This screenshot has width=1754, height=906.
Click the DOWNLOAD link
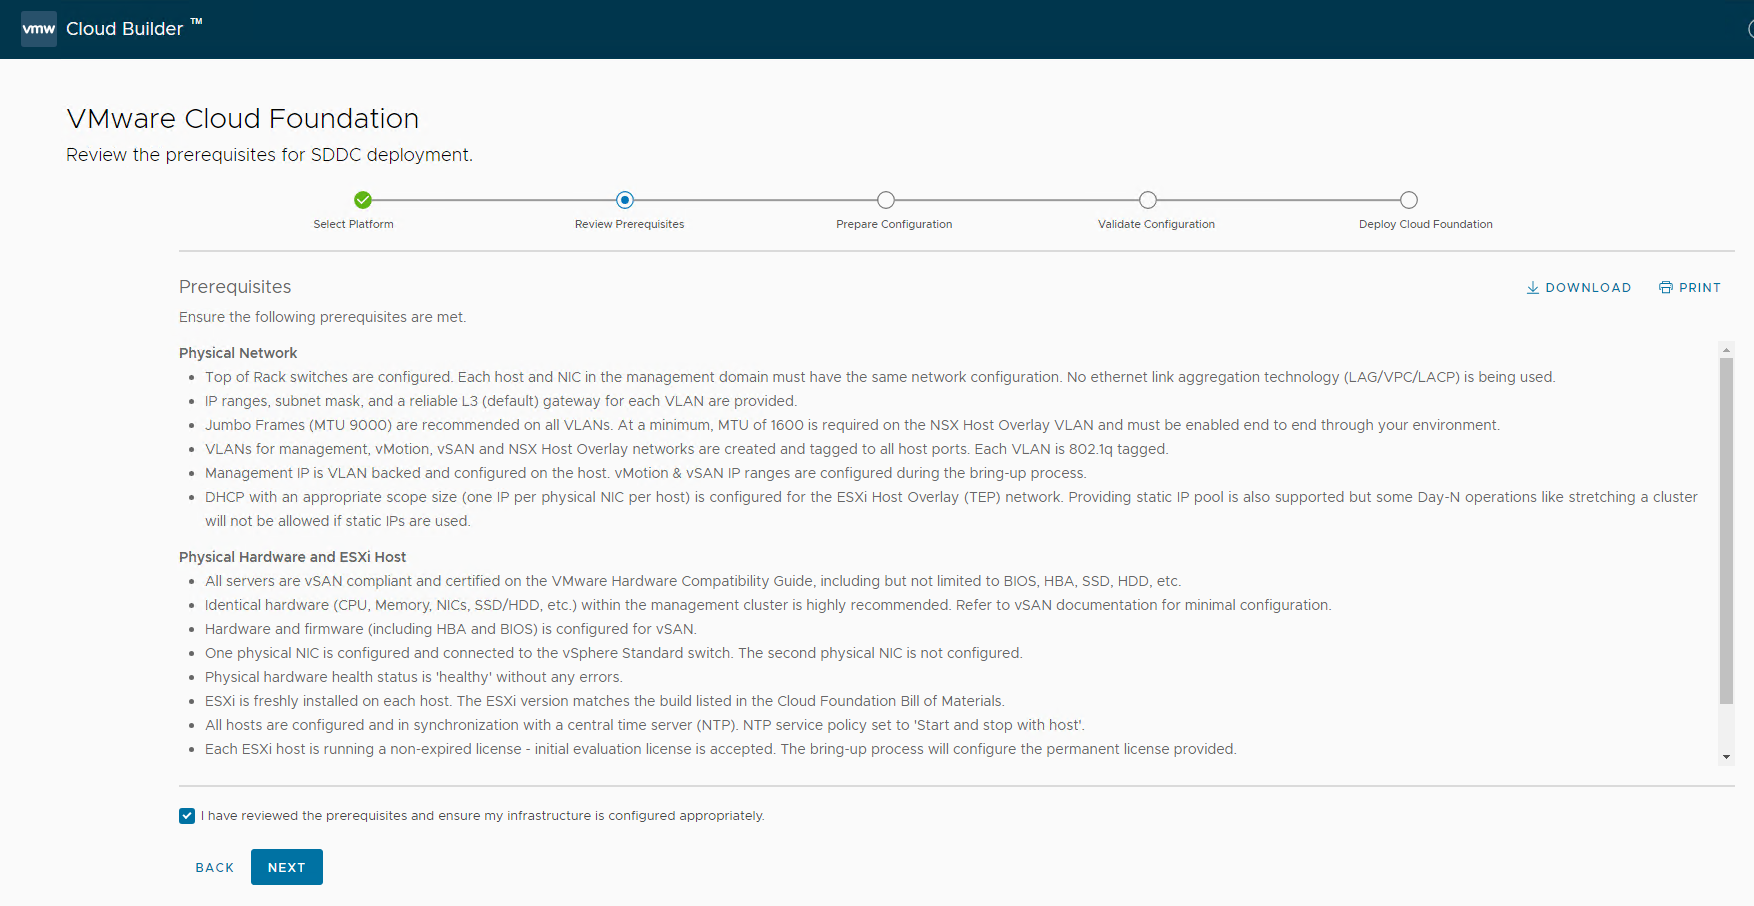tap(1579, 288)
